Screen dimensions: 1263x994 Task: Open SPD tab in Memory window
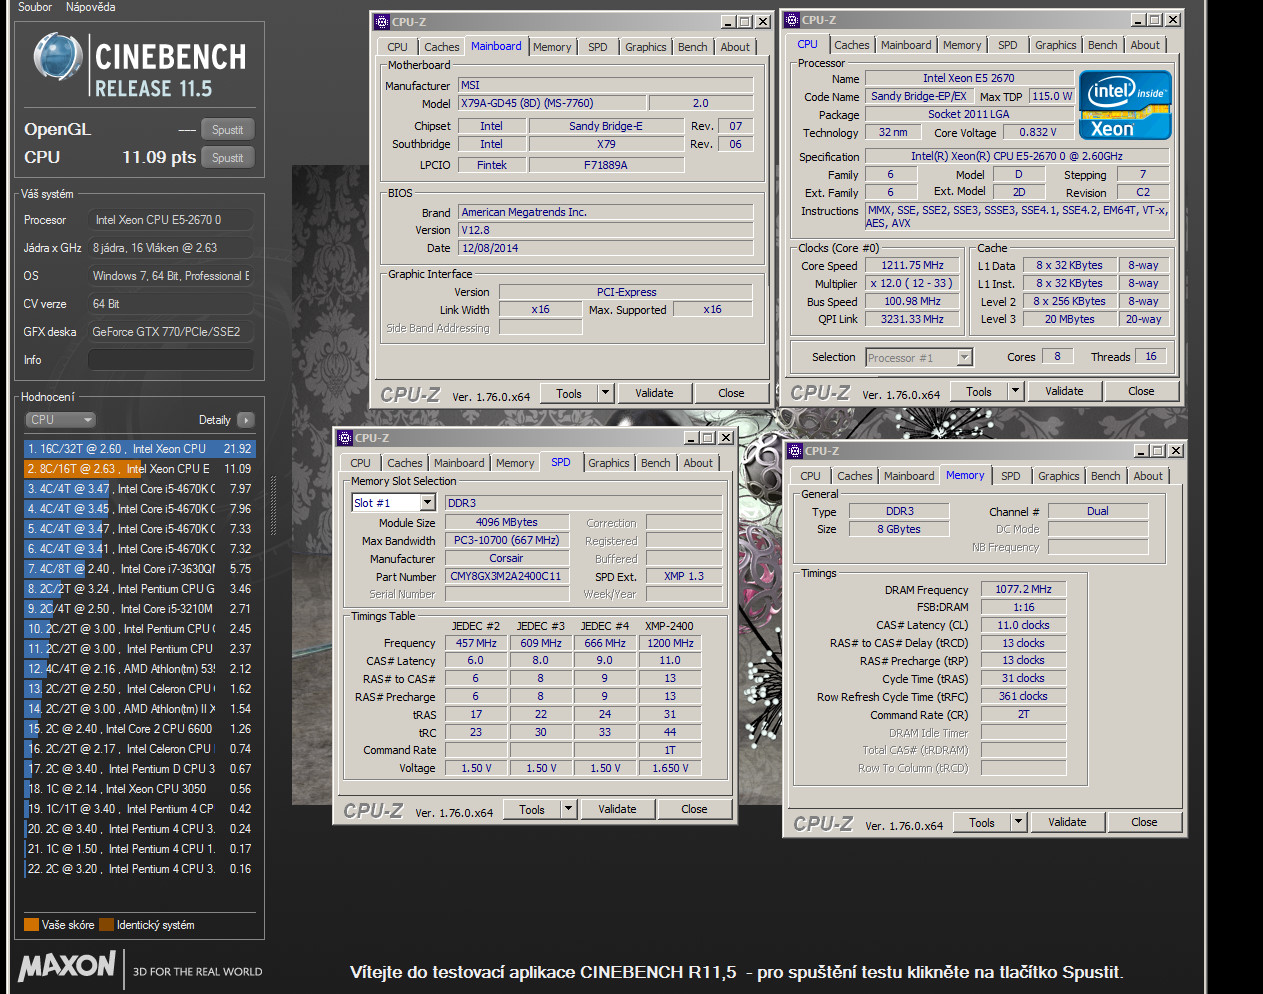1011,476
